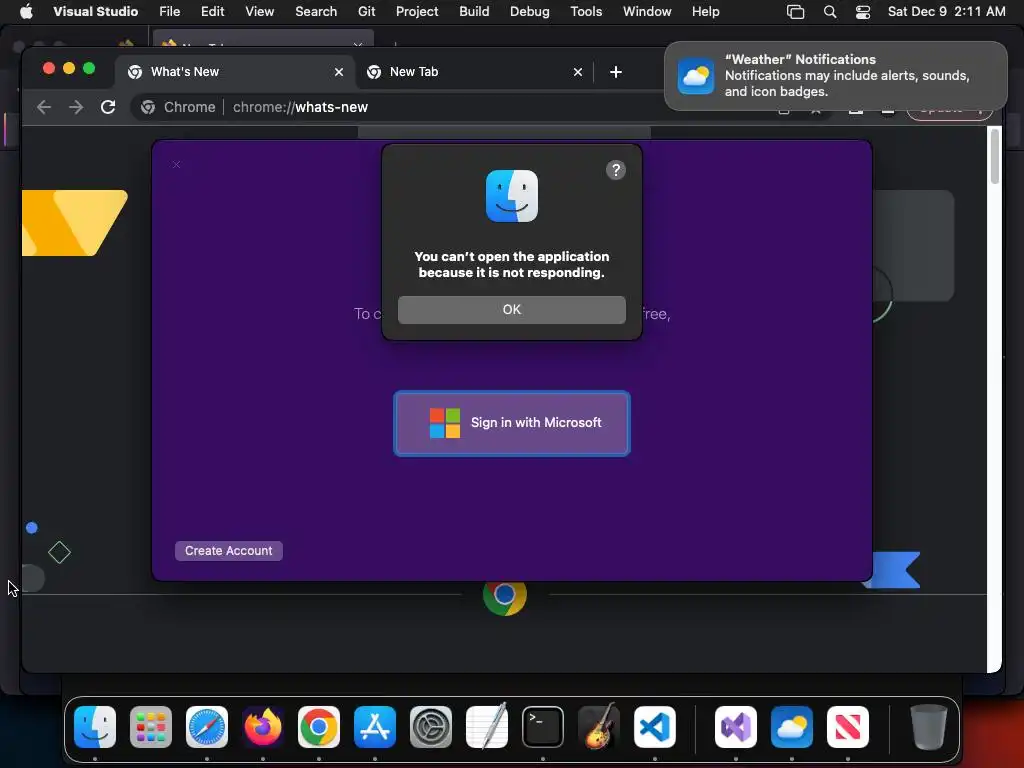Go back in Chrome

pos(44,107)
